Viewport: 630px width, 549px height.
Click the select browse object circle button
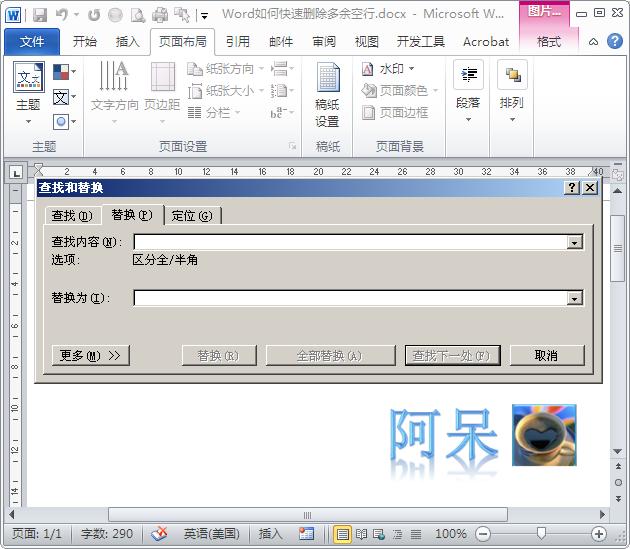pyautogui.click(x=618, y=482)
